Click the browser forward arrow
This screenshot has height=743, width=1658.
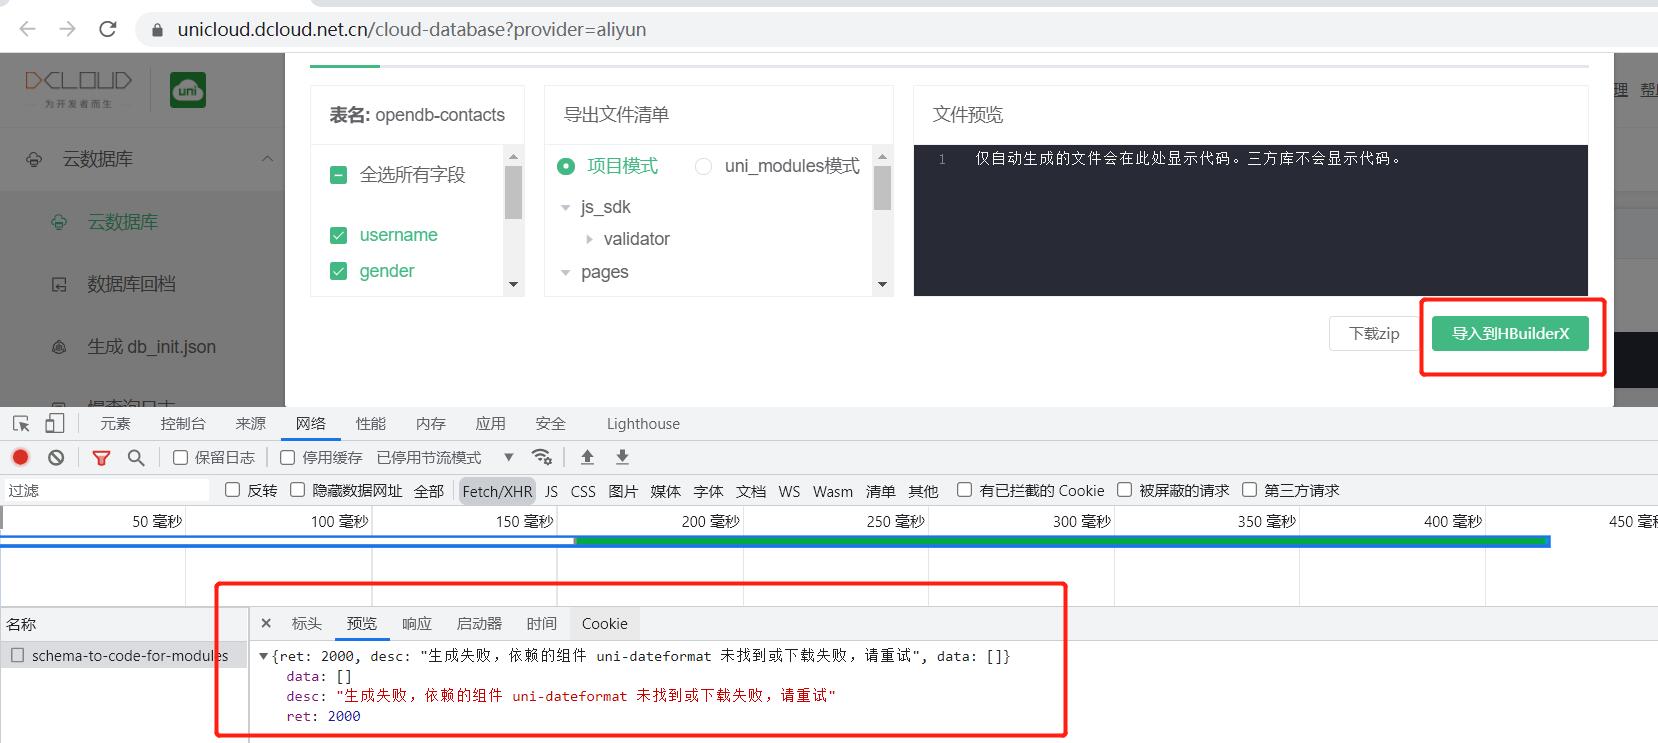tap(67, 29)
